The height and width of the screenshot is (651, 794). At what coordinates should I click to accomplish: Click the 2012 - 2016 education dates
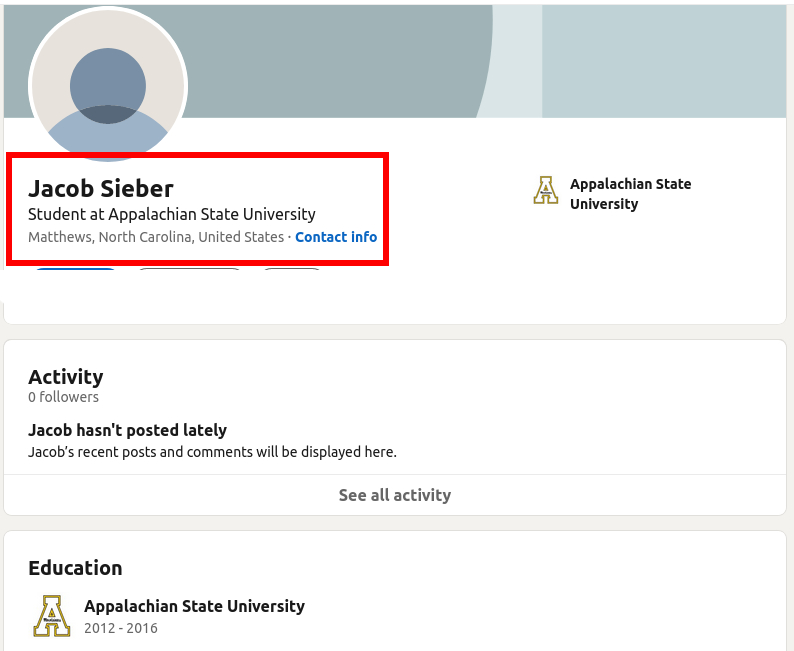pos(121,628)
